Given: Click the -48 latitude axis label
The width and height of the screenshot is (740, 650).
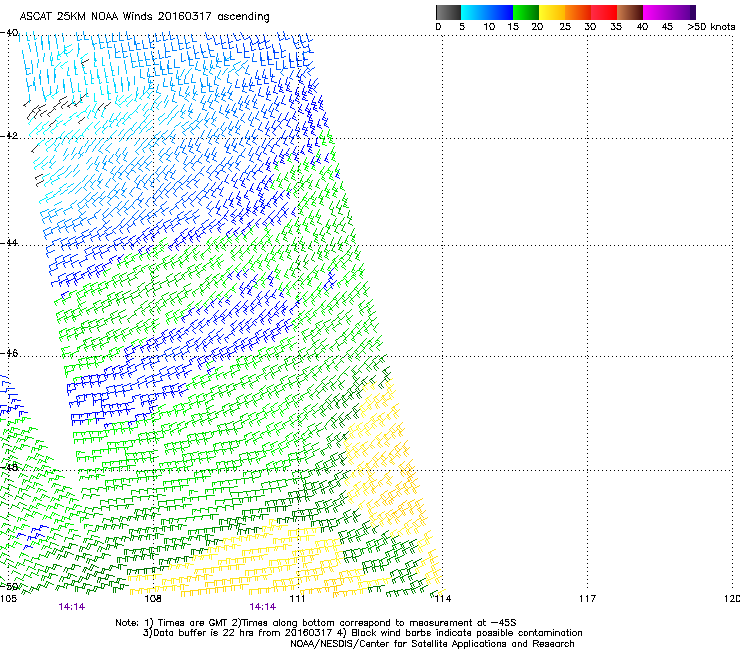Looking at the screenshot, I should [9, 467].
